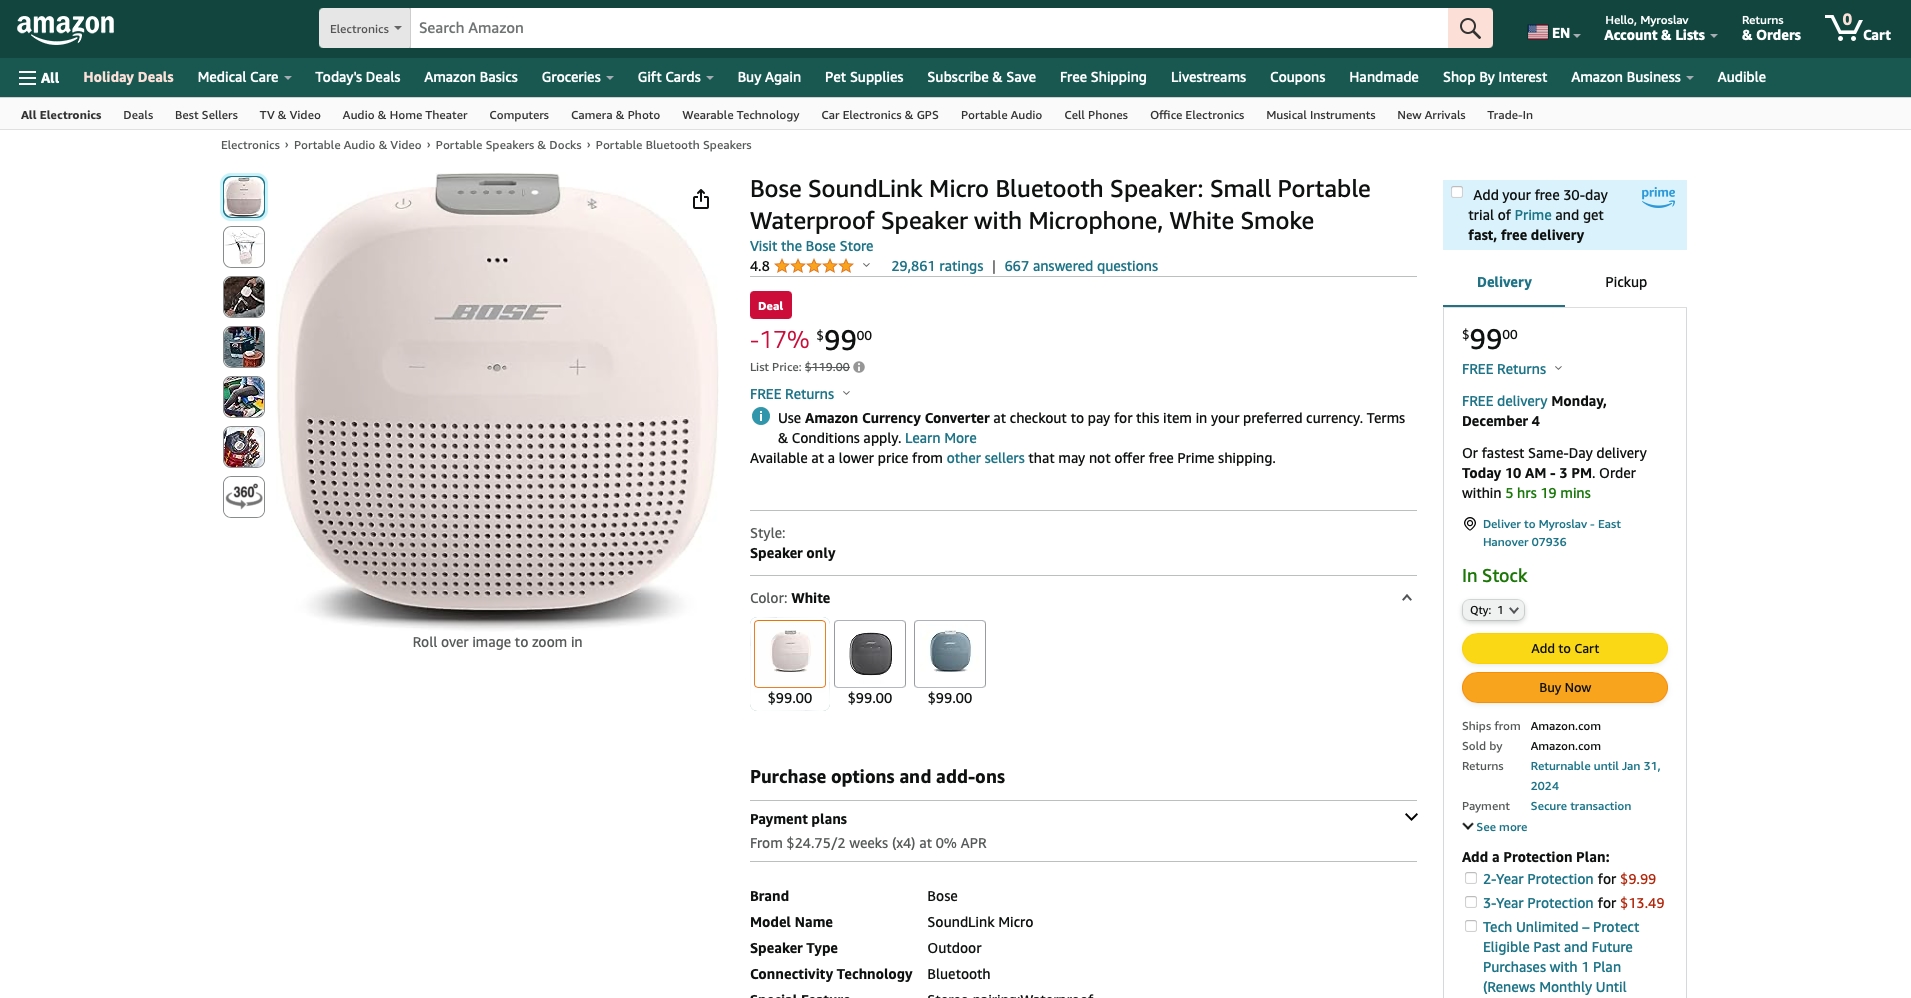Click the Add to Cart button
Screen dimensions: 1911x998
[x=1564, y=649]
